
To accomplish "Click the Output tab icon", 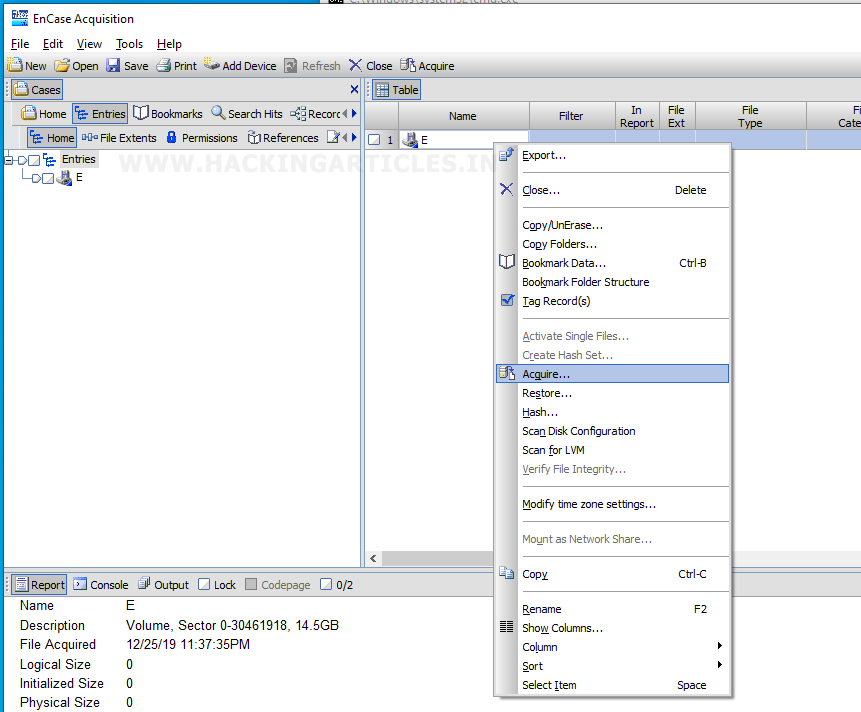I will pyautogui.click(x=144, y=584).
